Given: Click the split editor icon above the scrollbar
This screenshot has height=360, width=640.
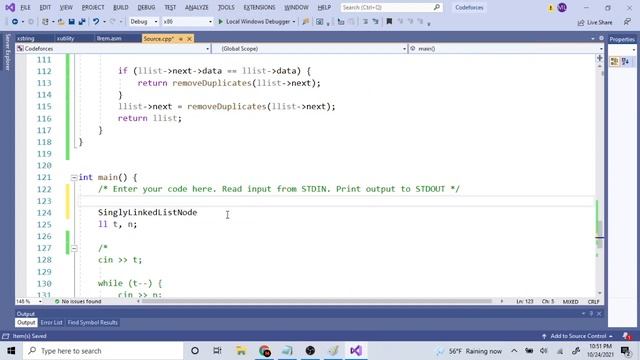Looking at the screenshot, I should click(600, 58).
